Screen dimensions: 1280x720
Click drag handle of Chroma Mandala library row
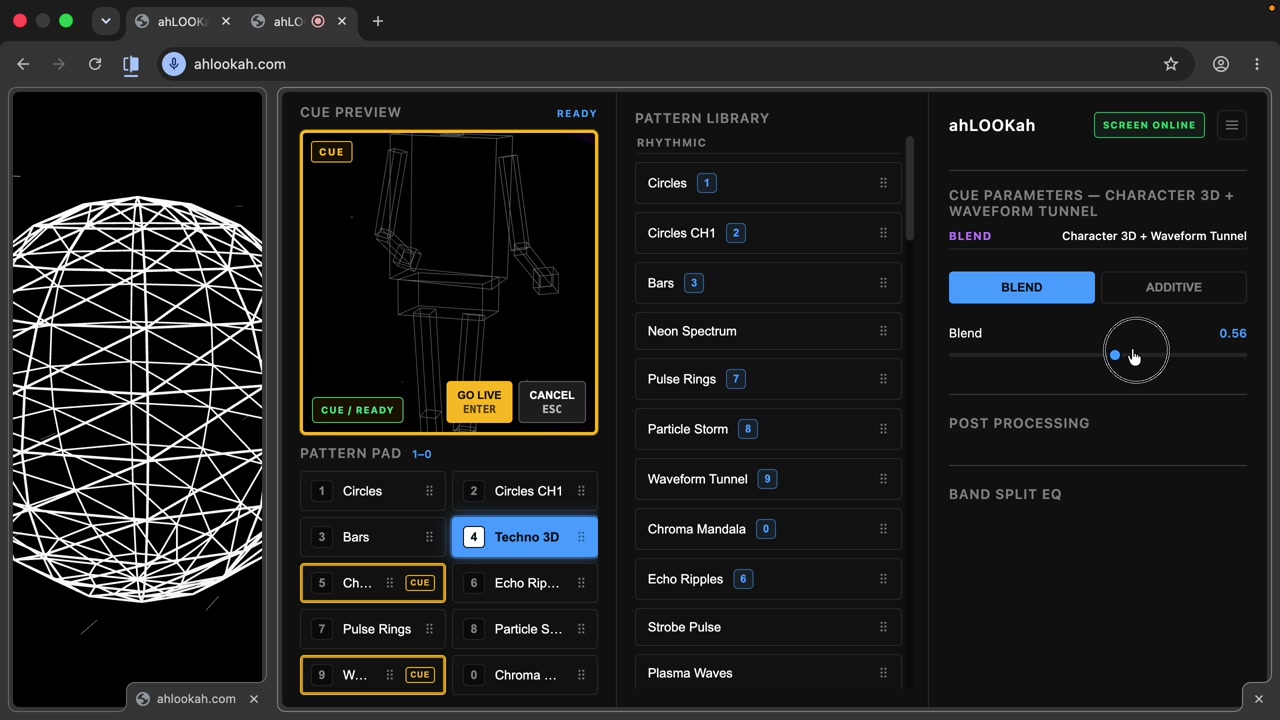(883, 529)
